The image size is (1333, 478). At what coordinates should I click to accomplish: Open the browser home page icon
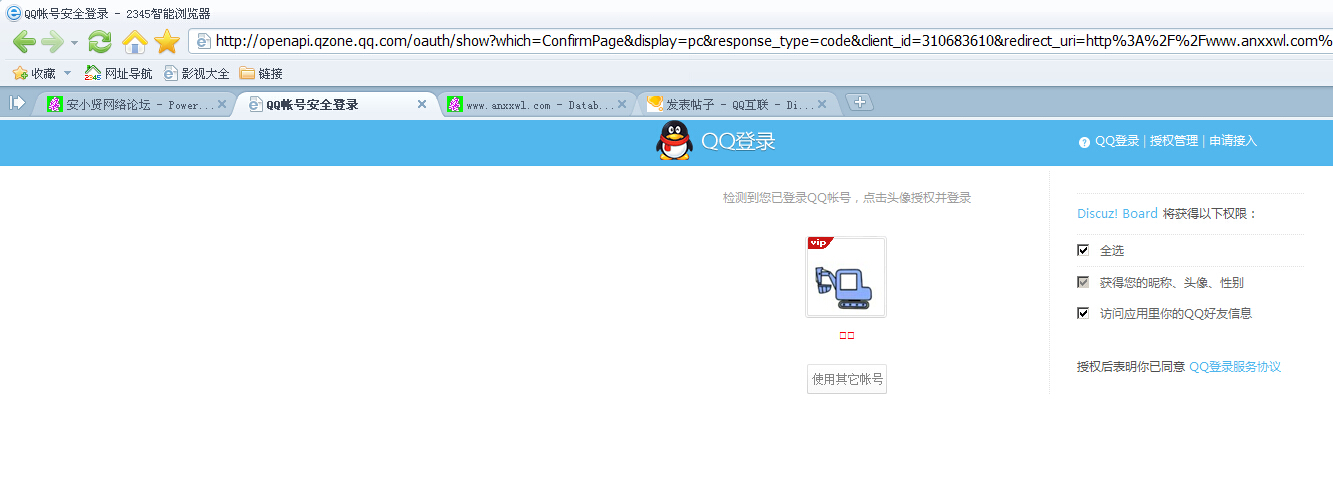click(x=134, y=41)
